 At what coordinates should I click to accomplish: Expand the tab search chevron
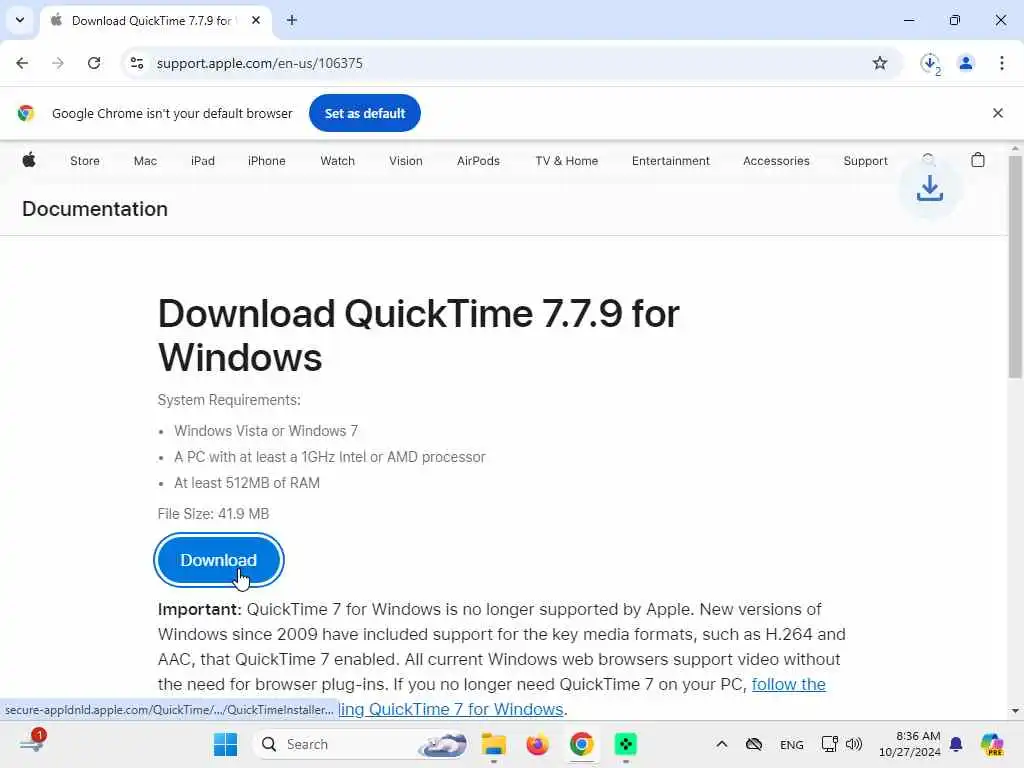tap(20, 20)
